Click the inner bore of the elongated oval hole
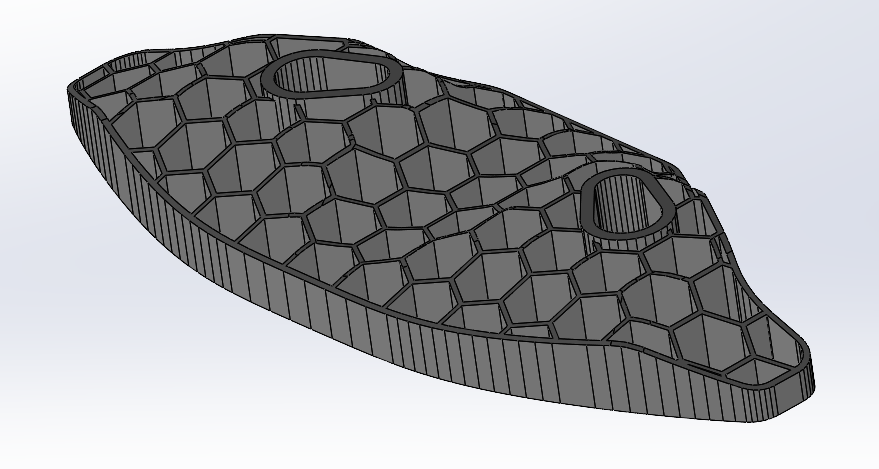879x469 pixels. point(331,76)
